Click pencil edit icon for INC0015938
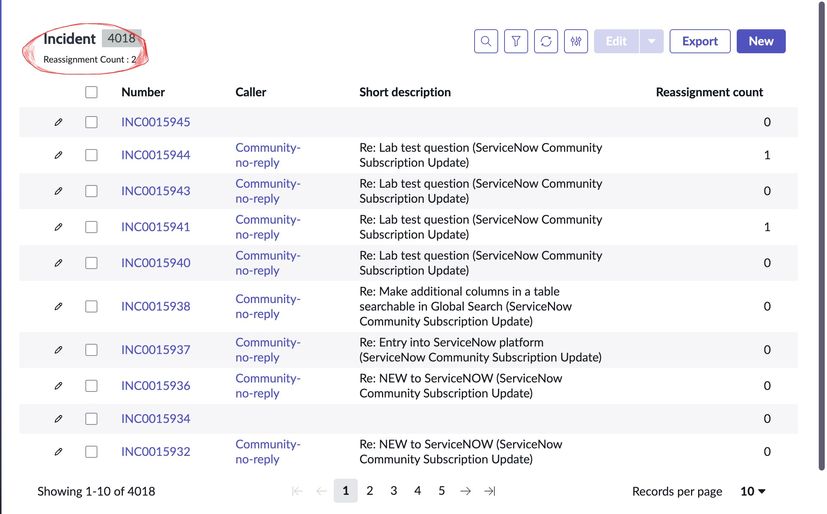This screenshot has height=514, width=827. 58,306
